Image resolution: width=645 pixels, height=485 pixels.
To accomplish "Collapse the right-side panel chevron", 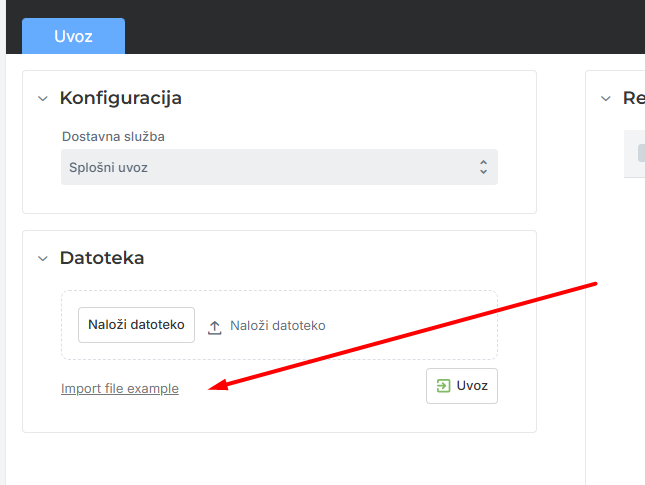I will pyautogui.click(x=606, y=99).
